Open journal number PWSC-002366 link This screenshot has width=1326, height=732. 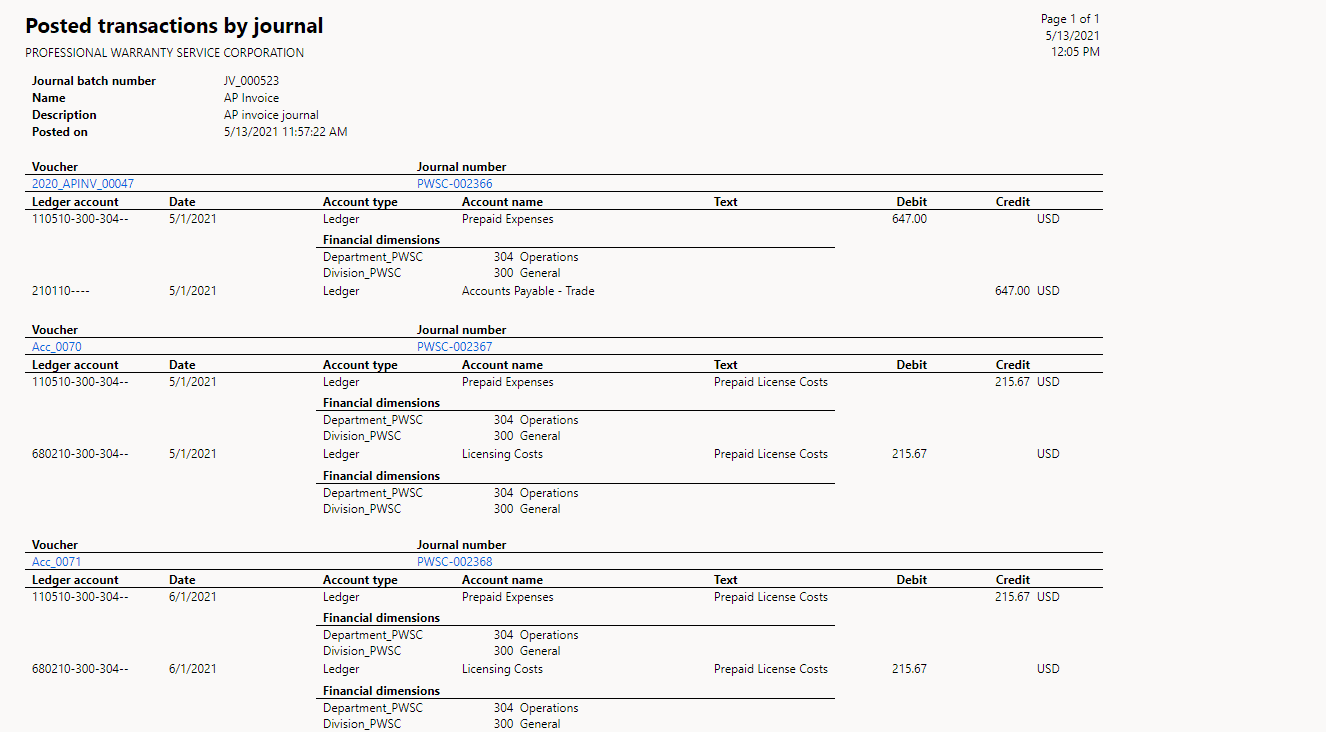454,184
